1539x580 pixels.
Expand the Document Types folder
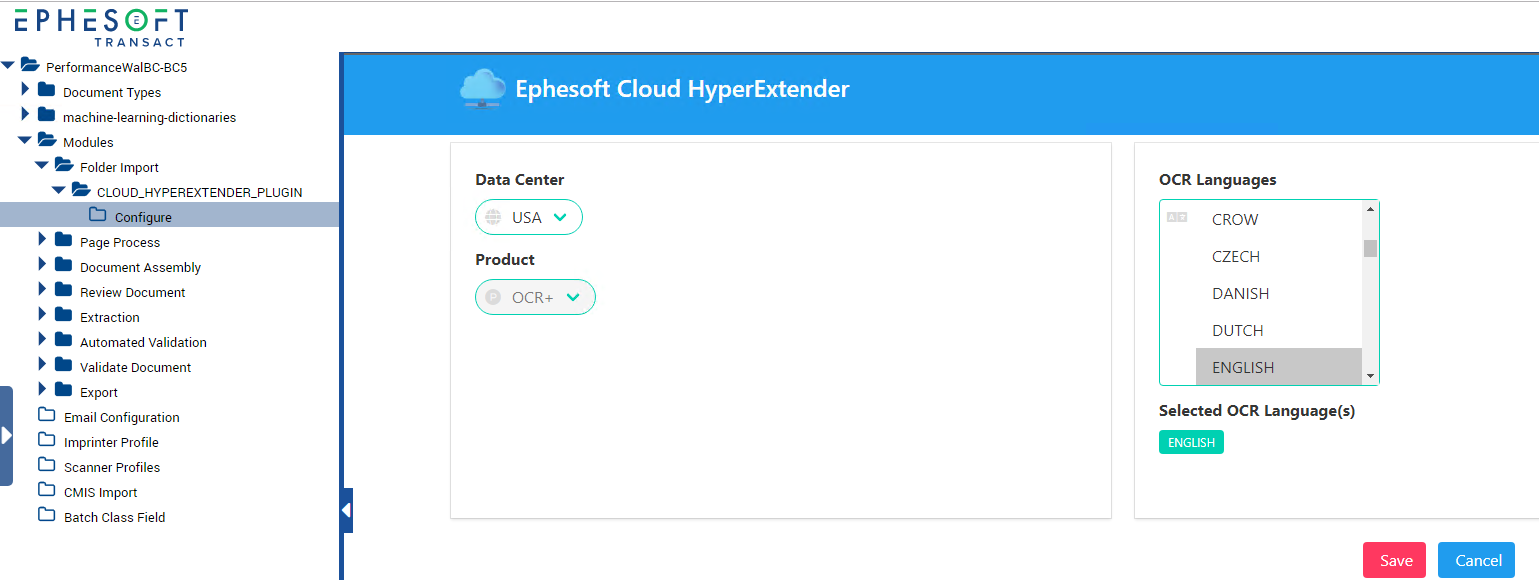tap(25, 90)
